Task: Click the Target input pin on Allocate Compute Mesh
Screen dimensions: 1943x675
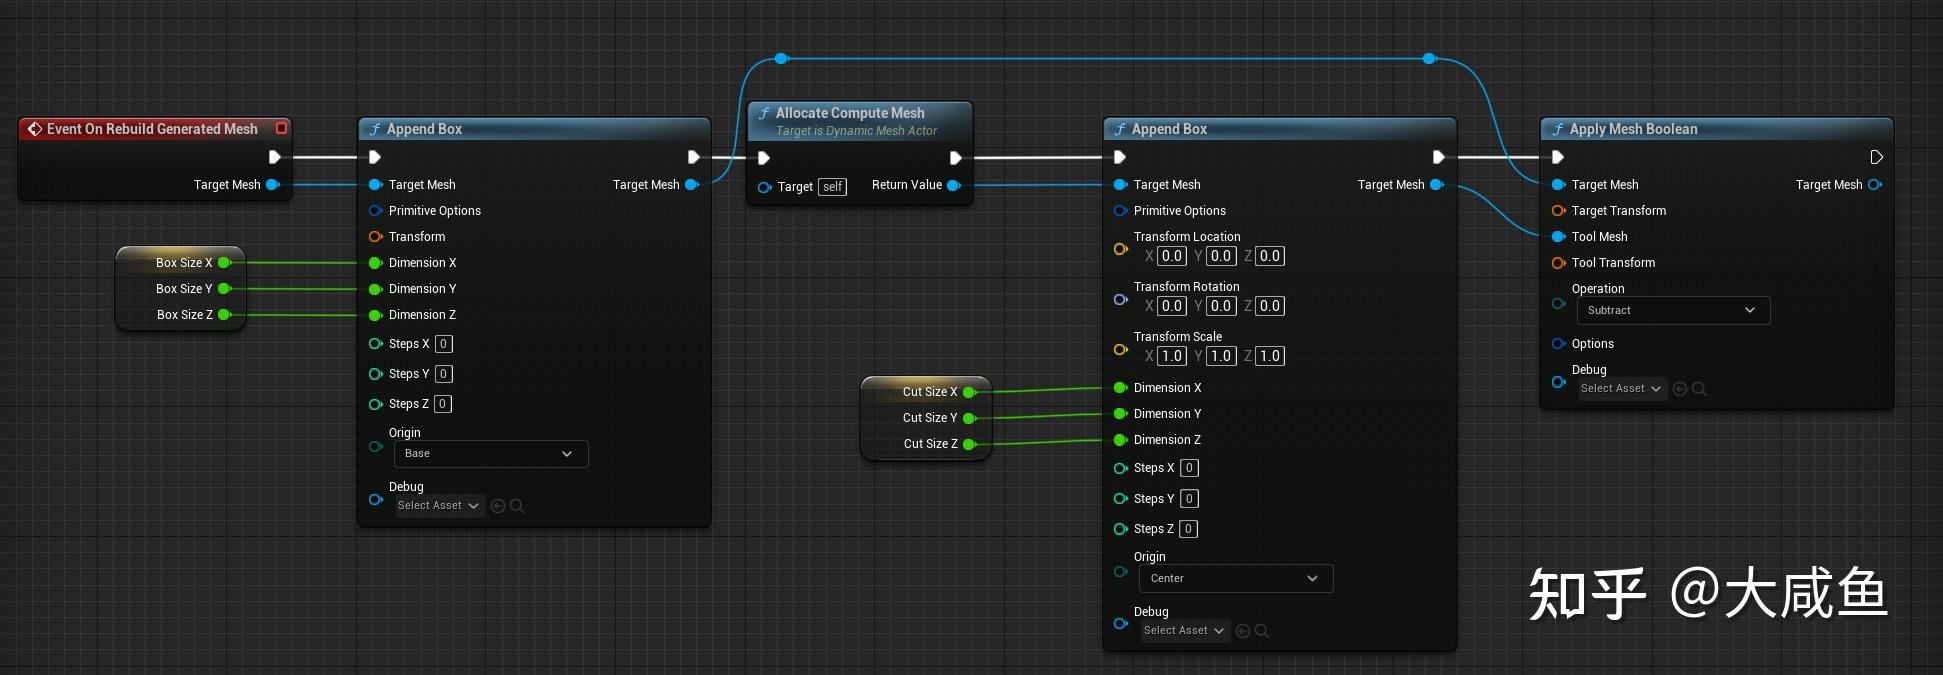Action: [x=765, y=187]
